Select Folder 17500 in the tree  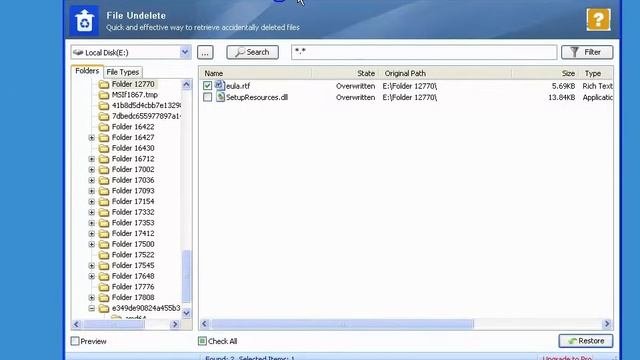coord(133,244)
